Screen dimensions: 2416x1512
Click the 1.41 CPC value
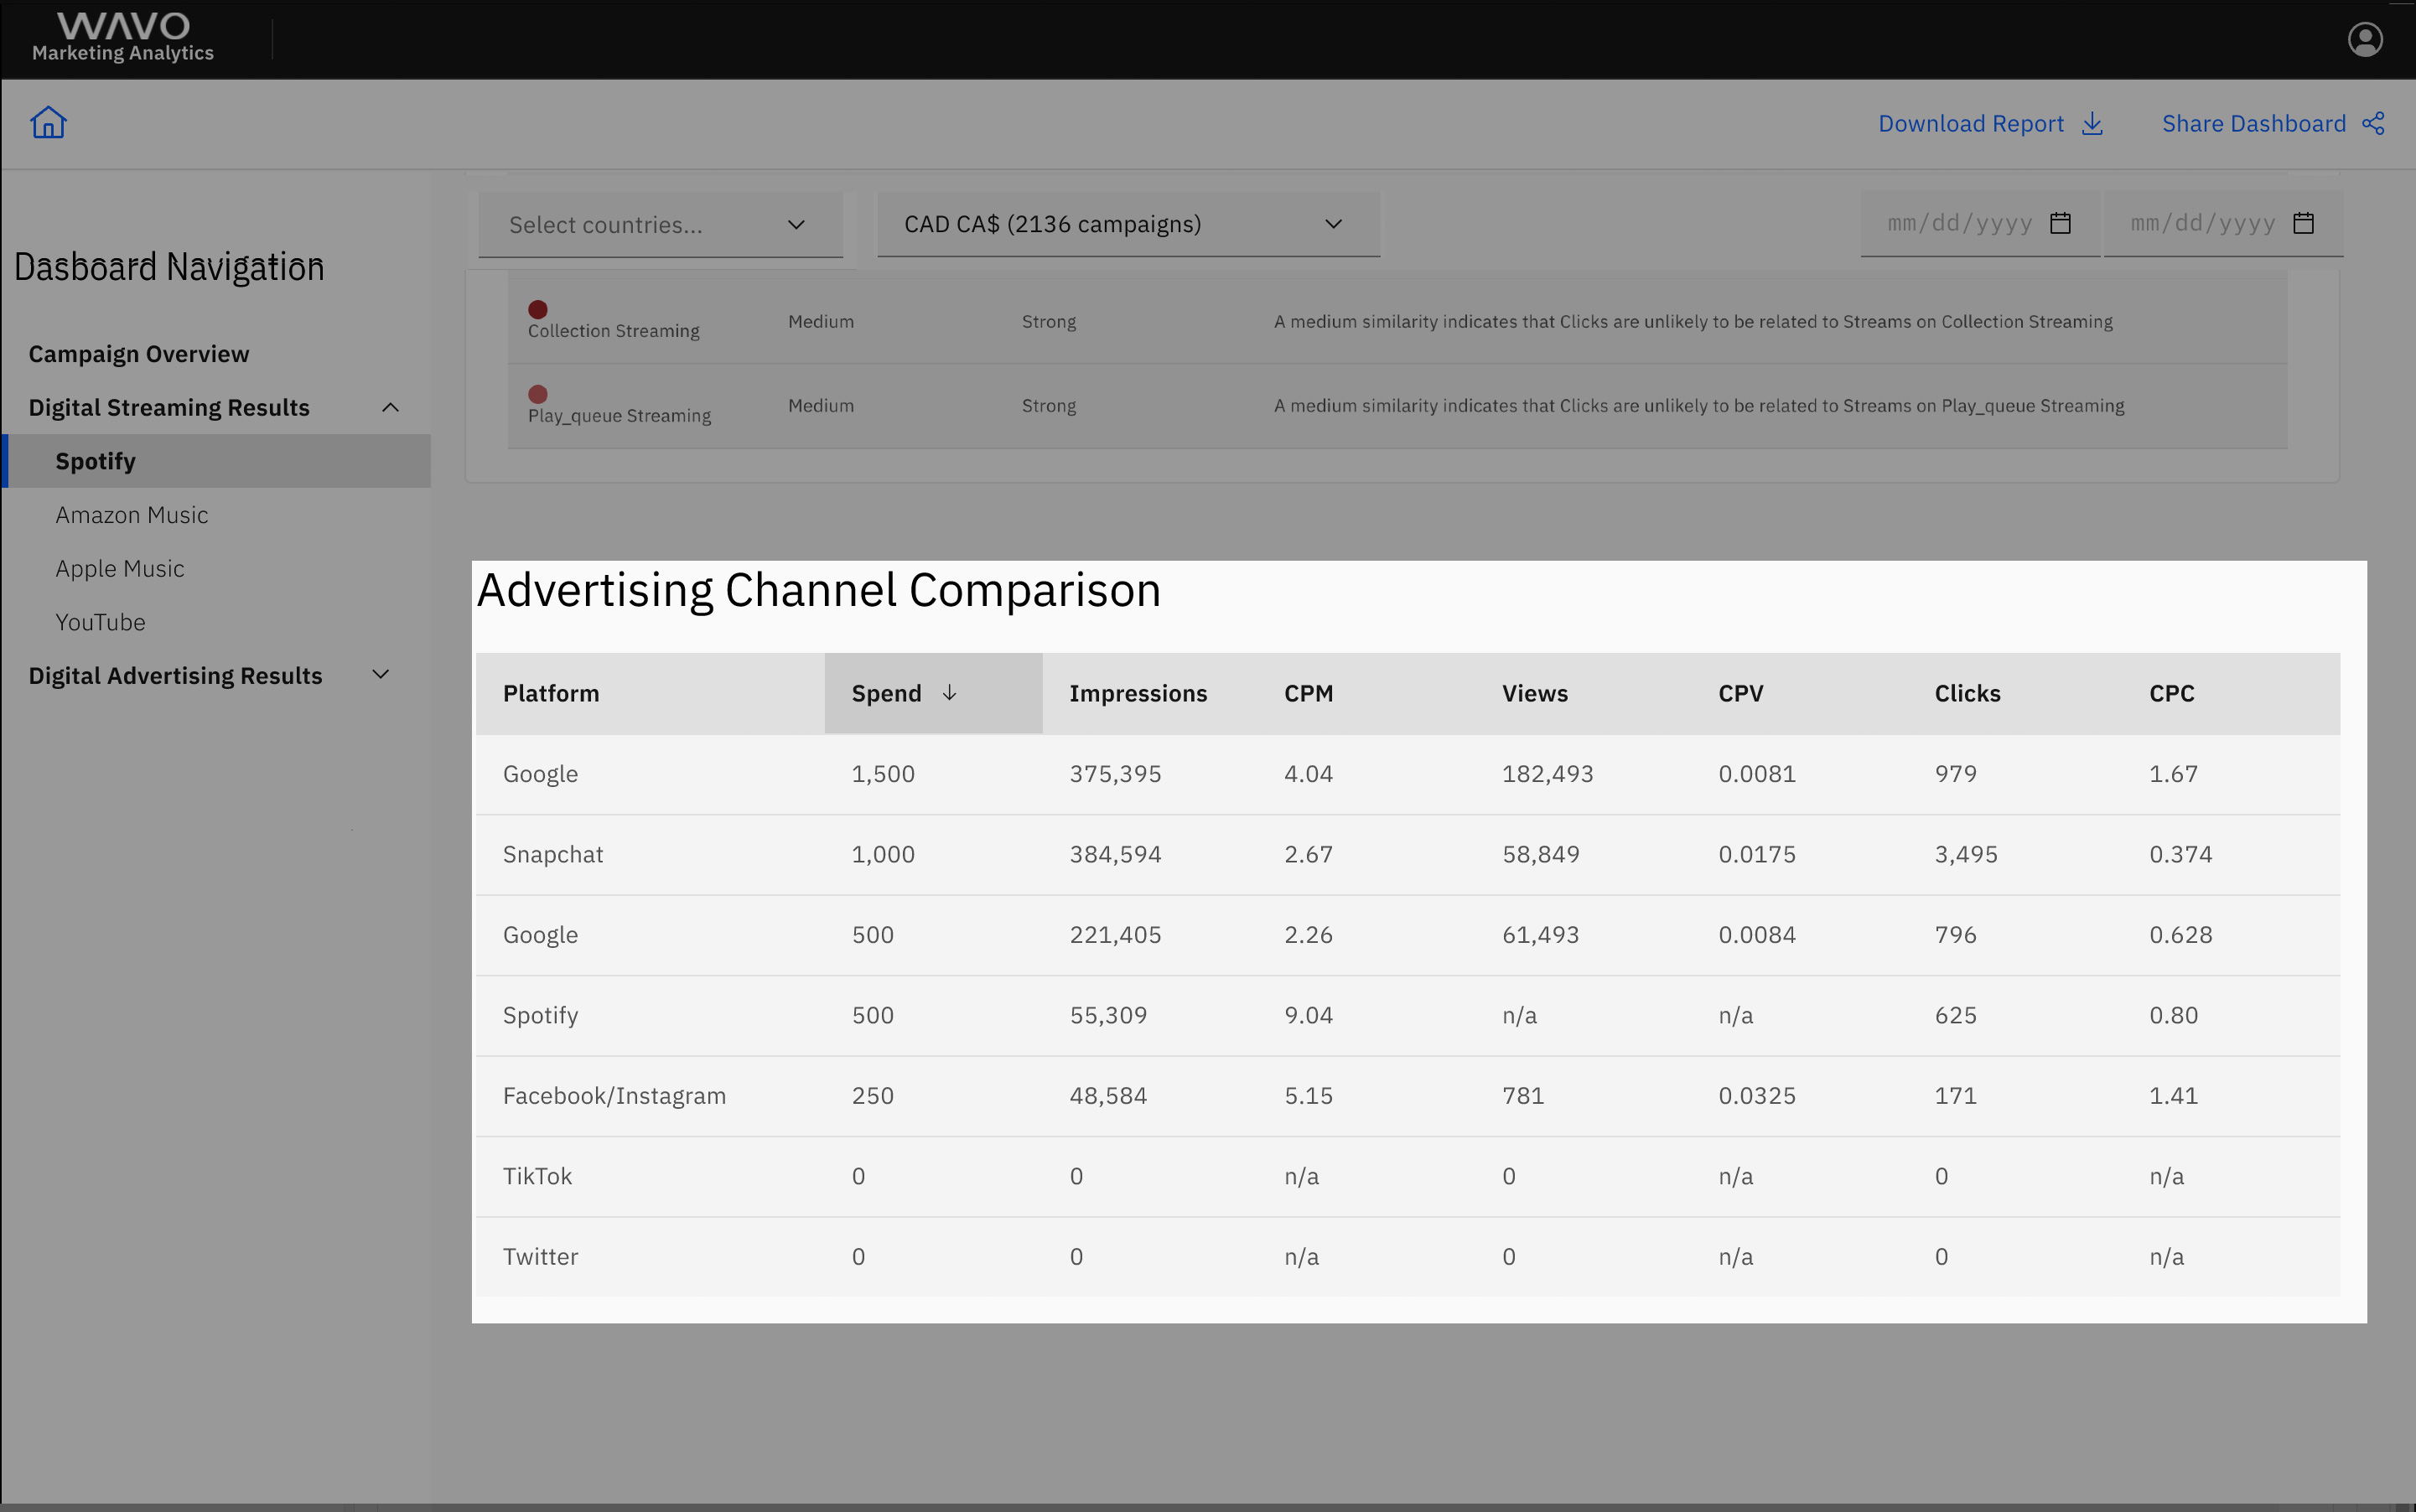point(2173,1095)
